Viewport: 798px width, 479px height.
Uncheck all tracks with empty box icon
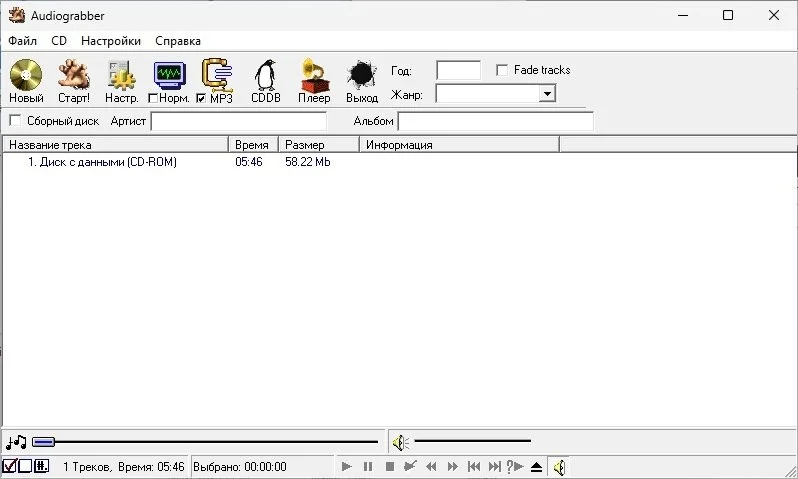point(25,466)
